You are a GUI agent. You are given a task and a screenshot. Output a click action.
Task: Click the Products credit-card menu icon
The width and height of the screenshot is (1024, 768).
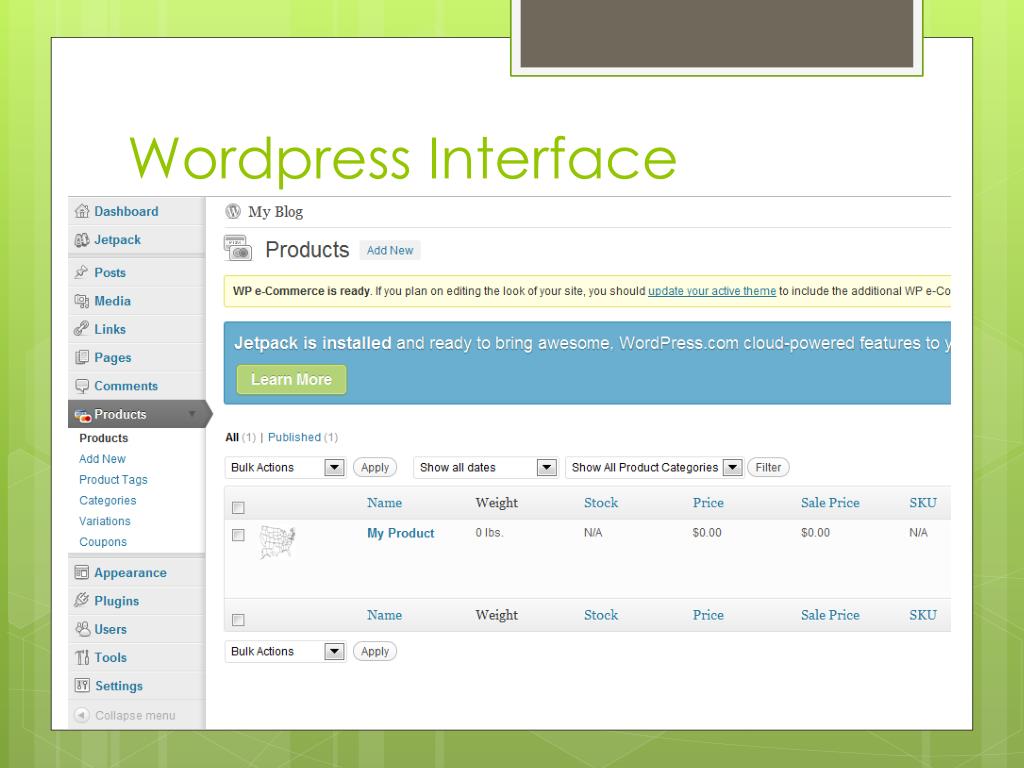pos(83,415)
